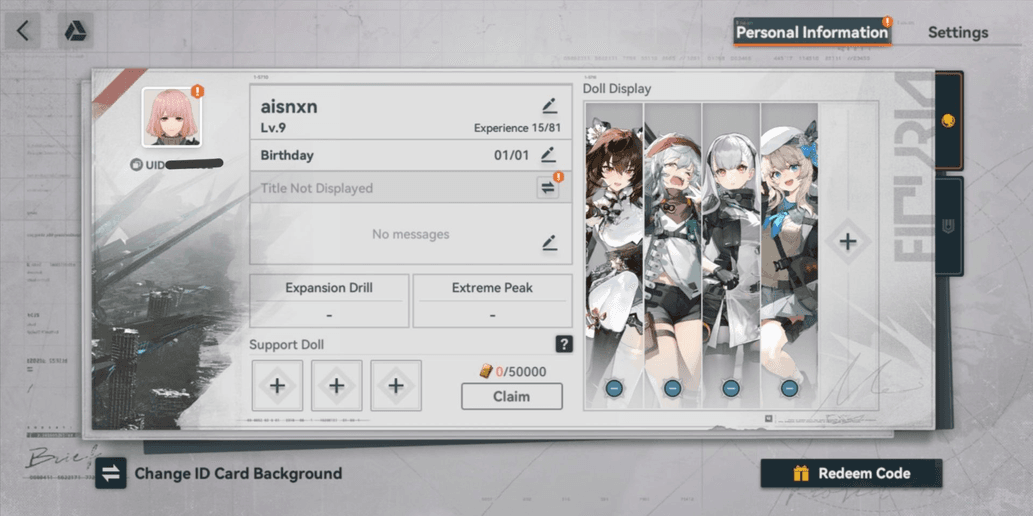Add second Support Doll slot

pos(337,385)
